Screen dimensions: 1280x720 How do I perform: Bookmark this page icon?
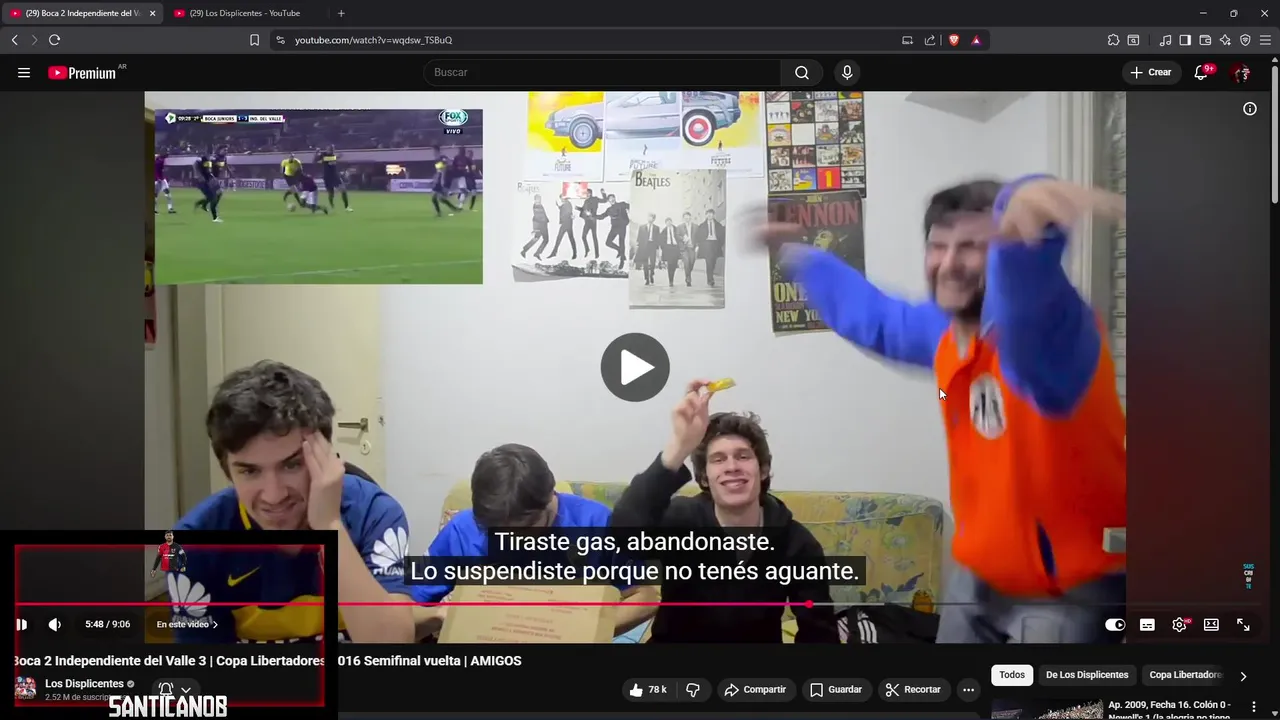point(254,40)
